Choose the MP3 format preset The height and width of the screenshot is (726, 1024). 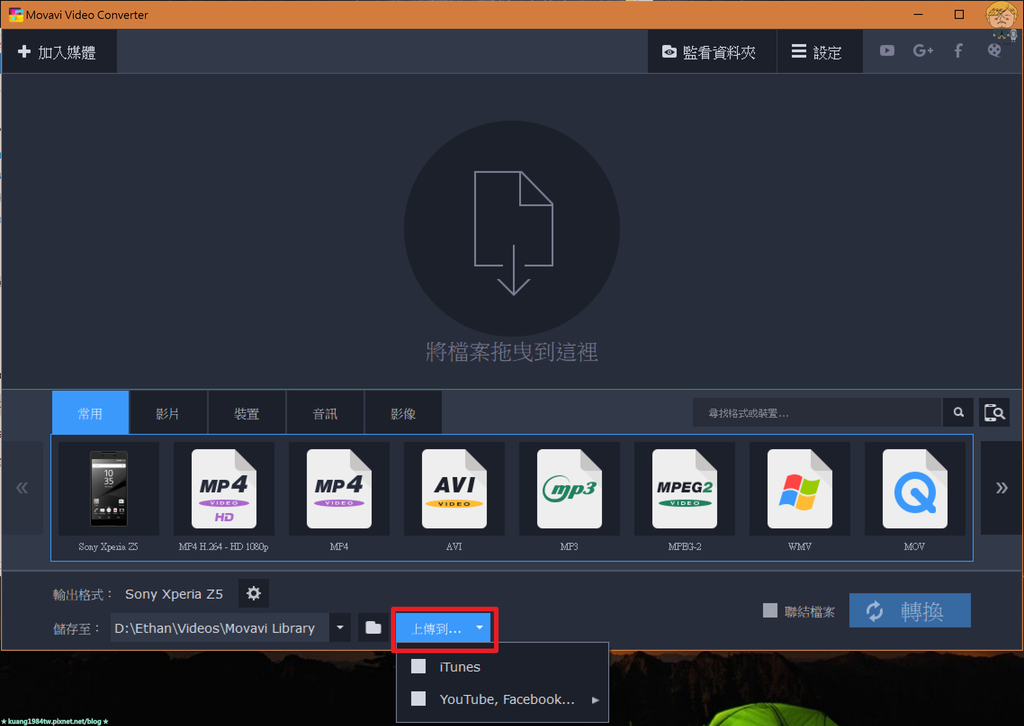tap(569, 497)
